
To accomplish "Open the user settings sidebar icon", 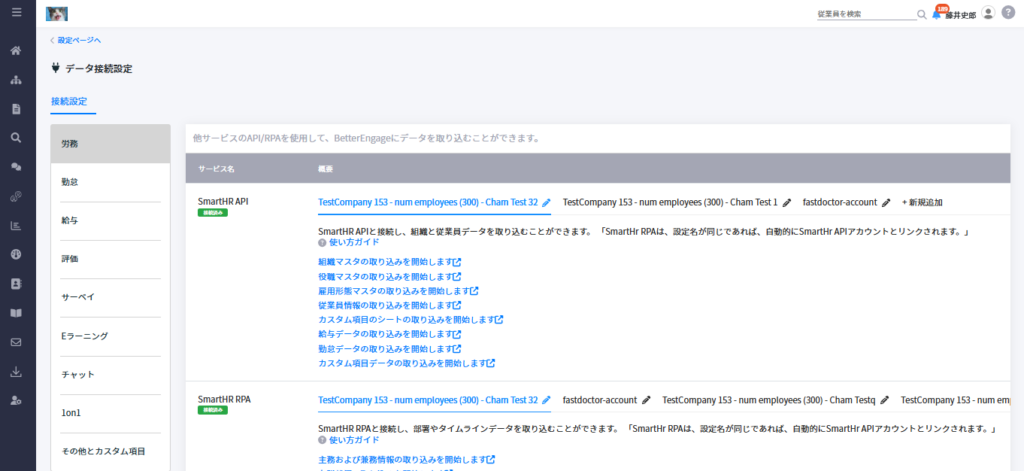I will [17, 400].
